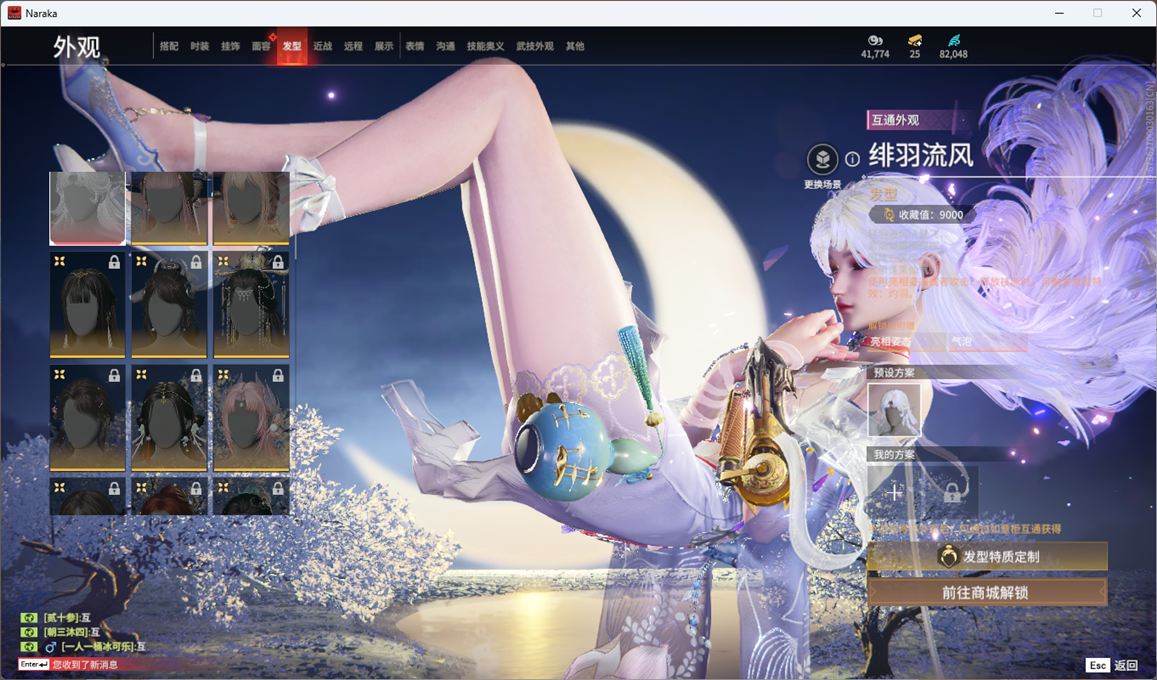Open the 技能奥义 tab
Viewport: 1157px width, 680px height.
coord(486,46)
